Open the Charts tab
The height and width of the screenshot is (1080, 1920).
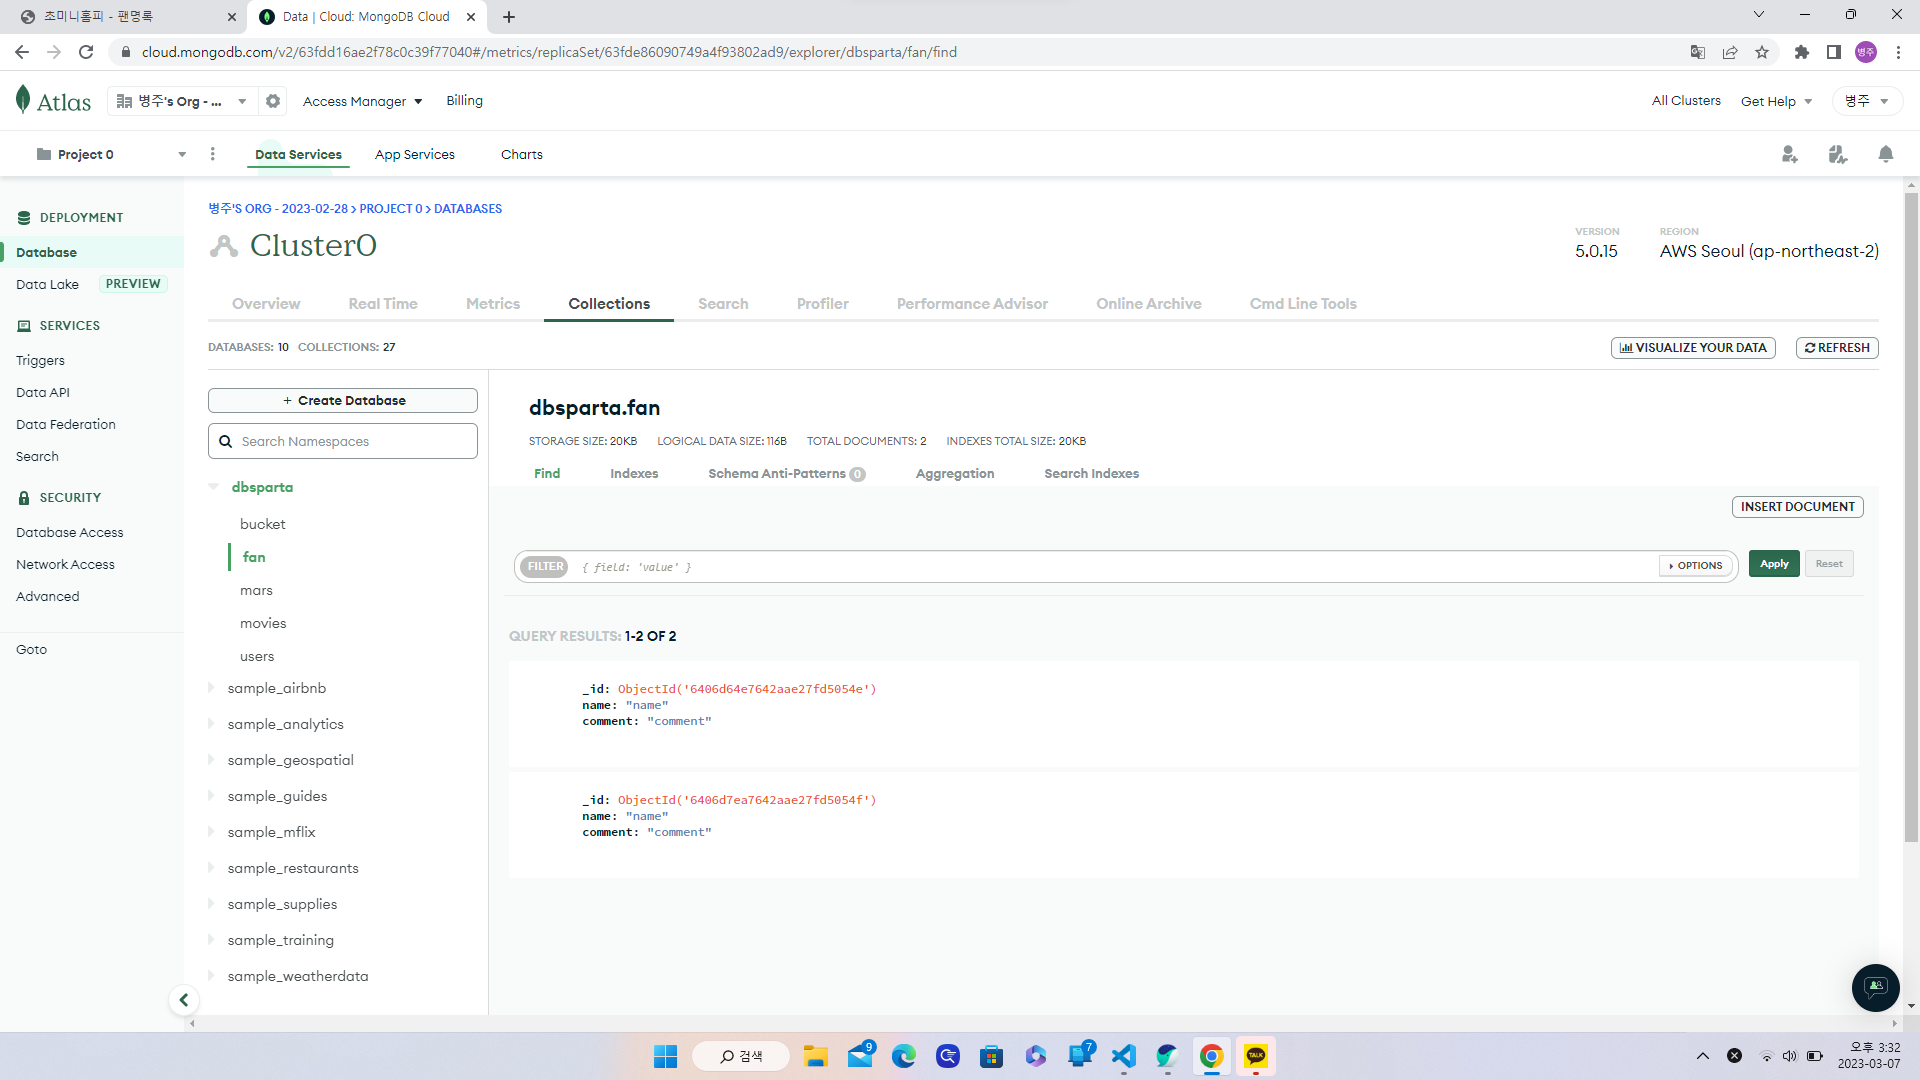pyautogui.click(x=522, y=154)
